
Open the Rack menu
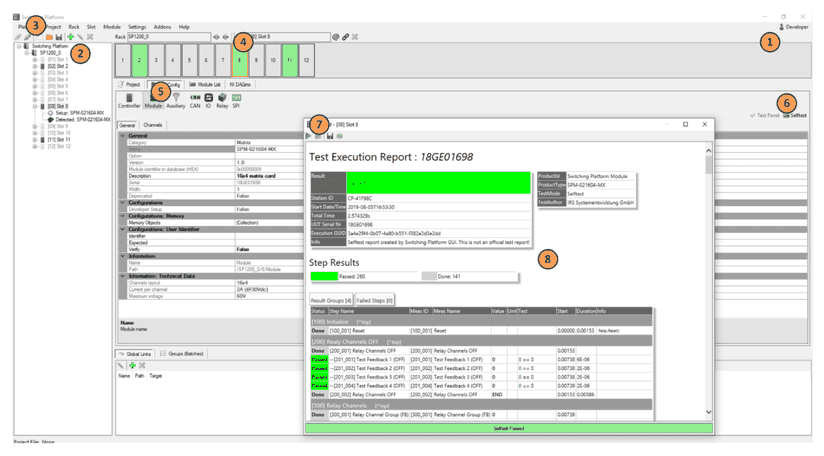(74, 27)
